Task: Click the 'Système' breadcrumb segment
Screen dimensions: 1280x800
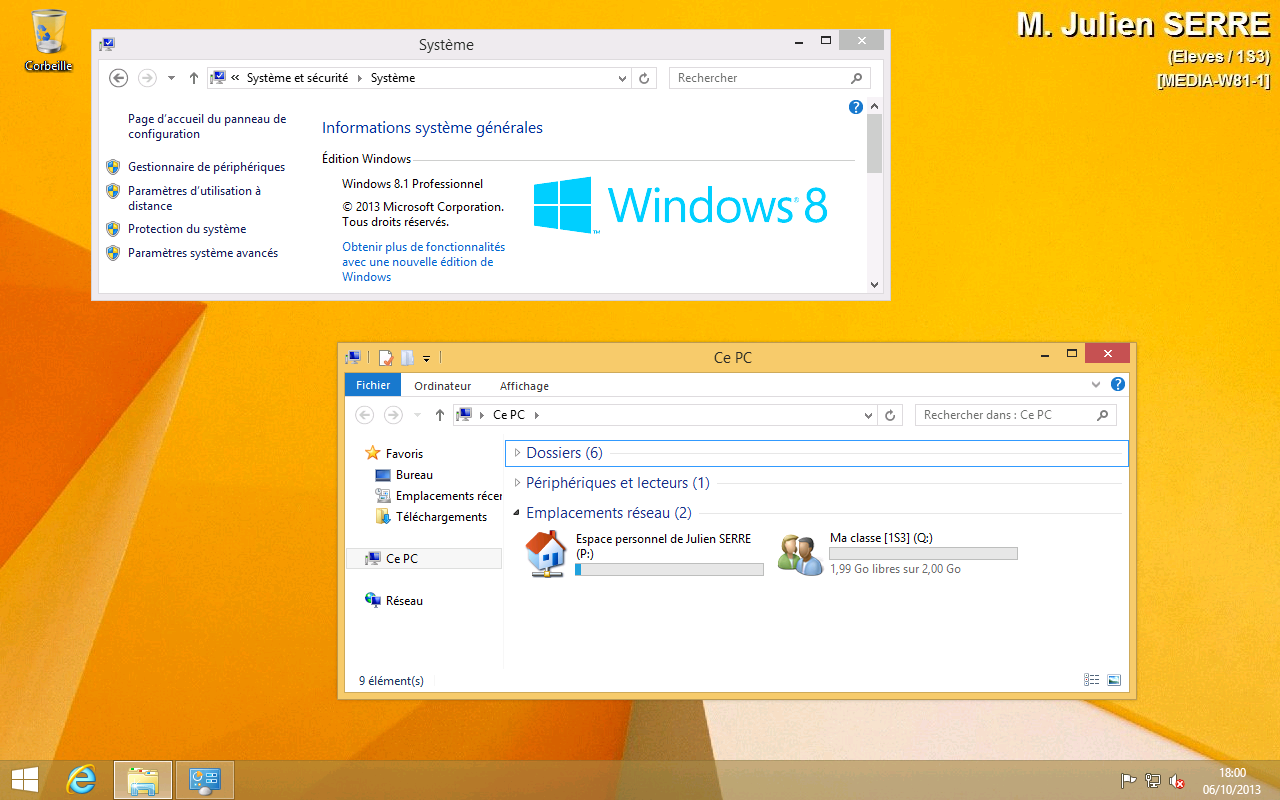Action: tap(393, 78)
